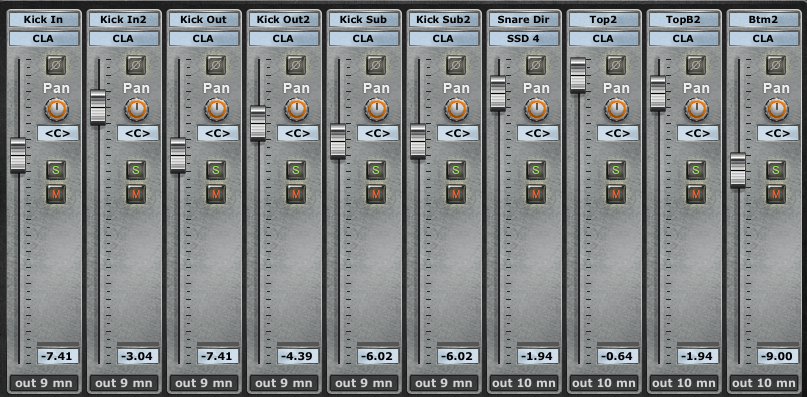
Task: Mute the Top2 channel
Action: [x=616, y=194]
